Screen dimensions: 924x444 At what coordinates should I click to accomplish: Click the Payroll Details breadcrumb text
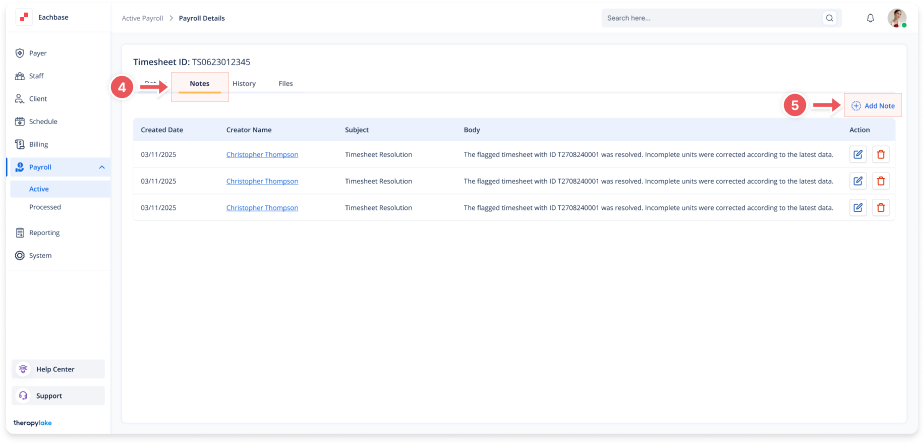pyautogui.click(x=202, y=18)
